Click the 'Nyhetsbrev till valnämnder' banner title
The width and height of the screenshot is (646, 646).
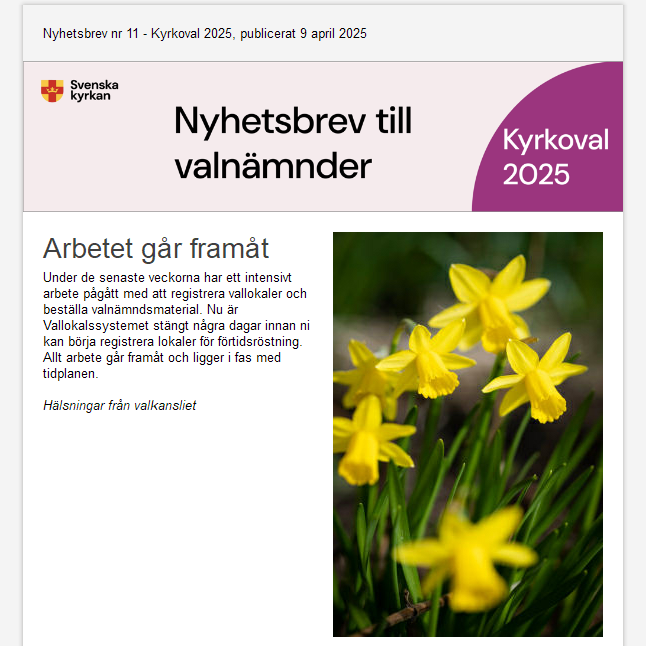[293, 143]
